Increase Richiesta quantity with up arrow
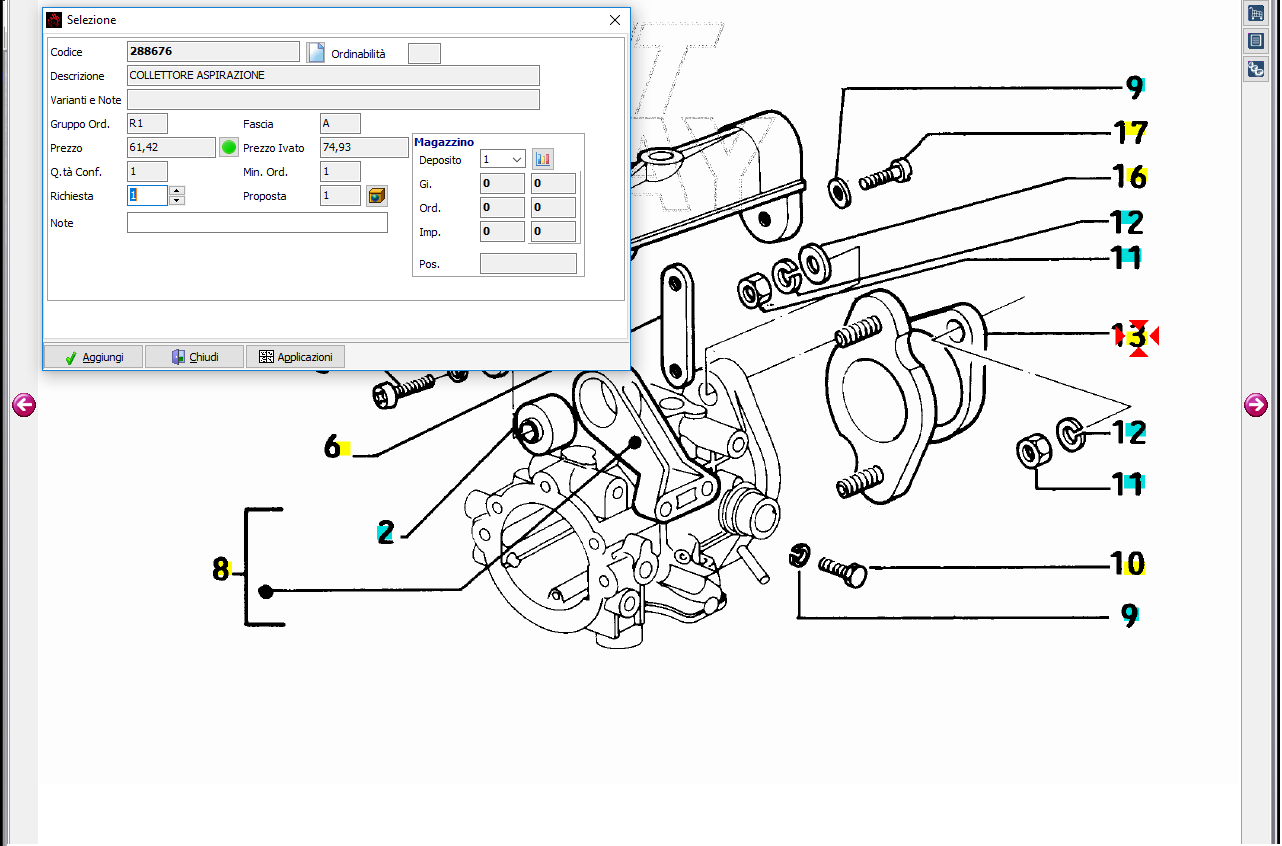 pyautogui.click(x=177, y=191)
